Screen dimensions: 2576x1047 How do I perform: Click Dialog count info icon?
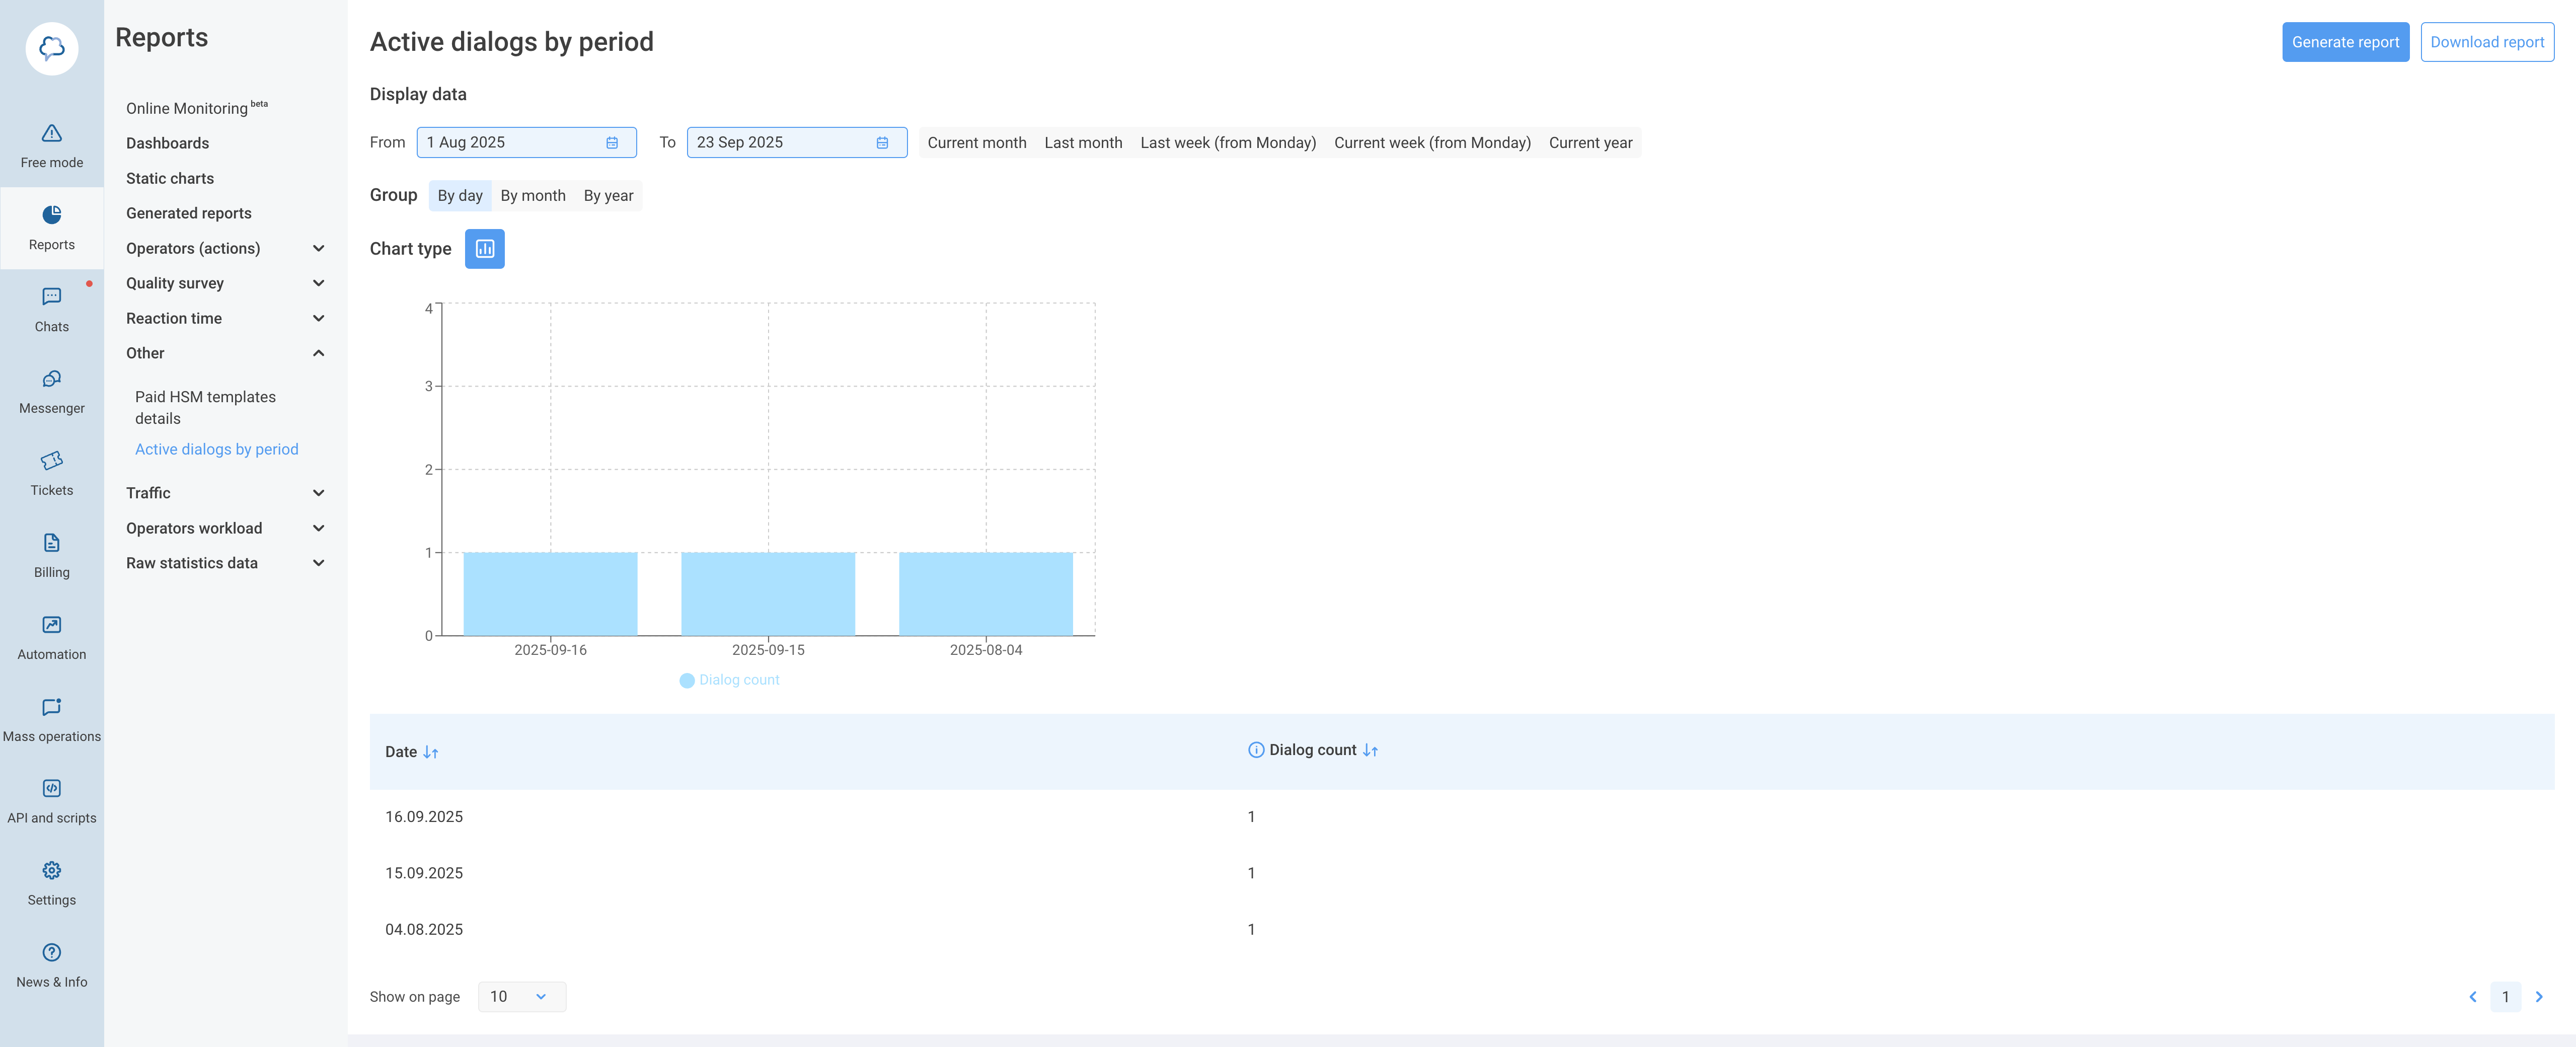pos(1256,750)
